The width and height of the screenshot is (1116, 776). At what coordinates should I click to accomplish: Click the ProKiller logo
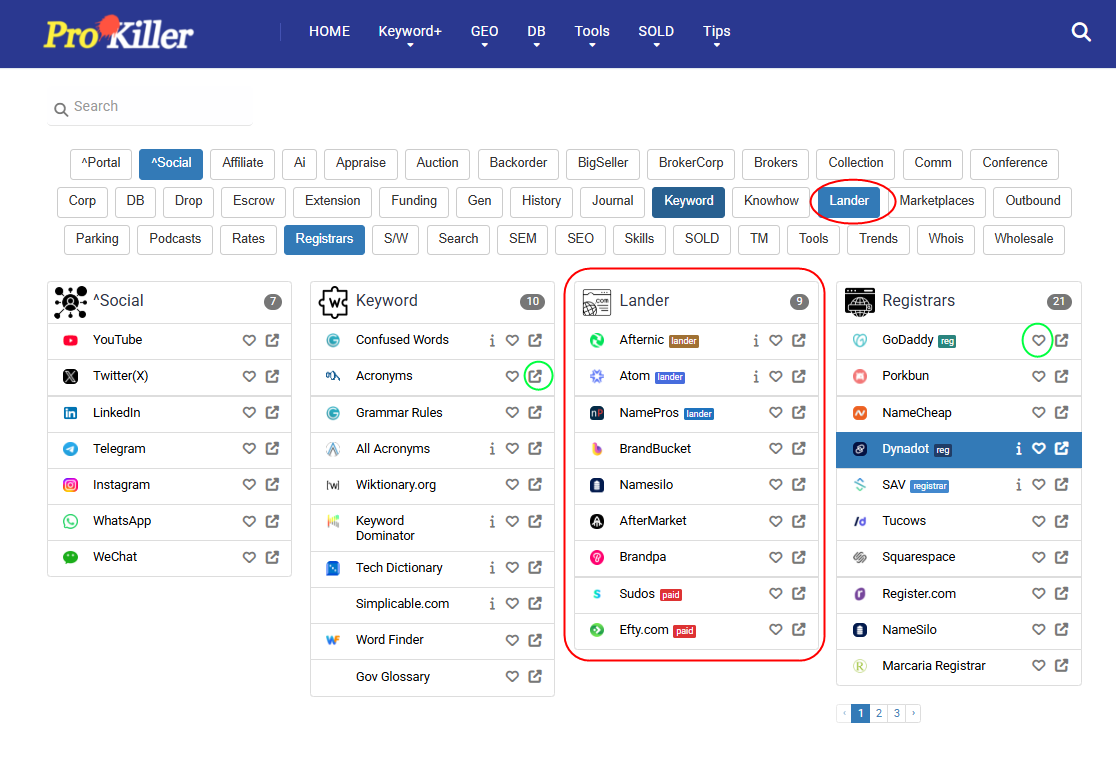pyautogui.click(x=118, y=33)
